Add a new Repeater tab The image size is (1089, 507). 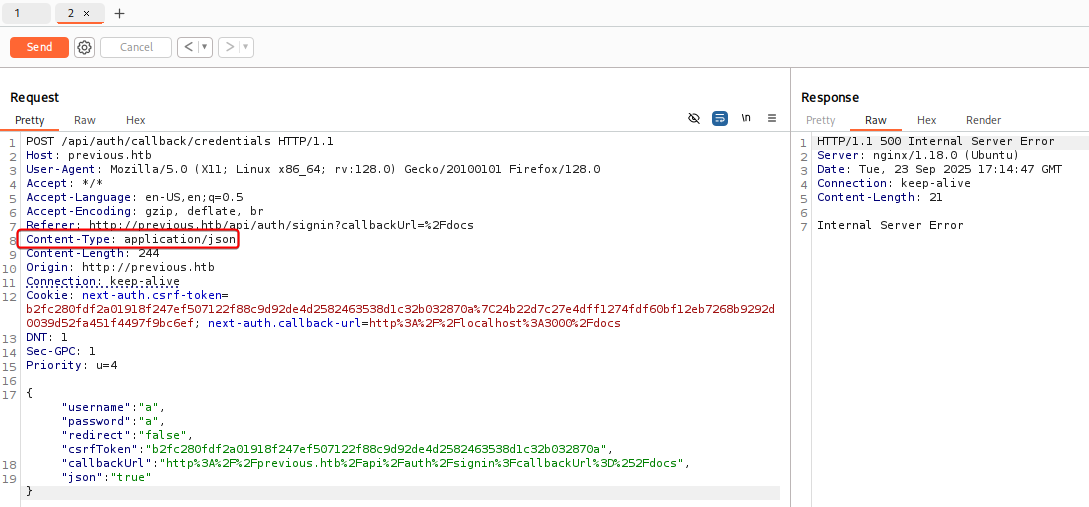coord(120,14)
